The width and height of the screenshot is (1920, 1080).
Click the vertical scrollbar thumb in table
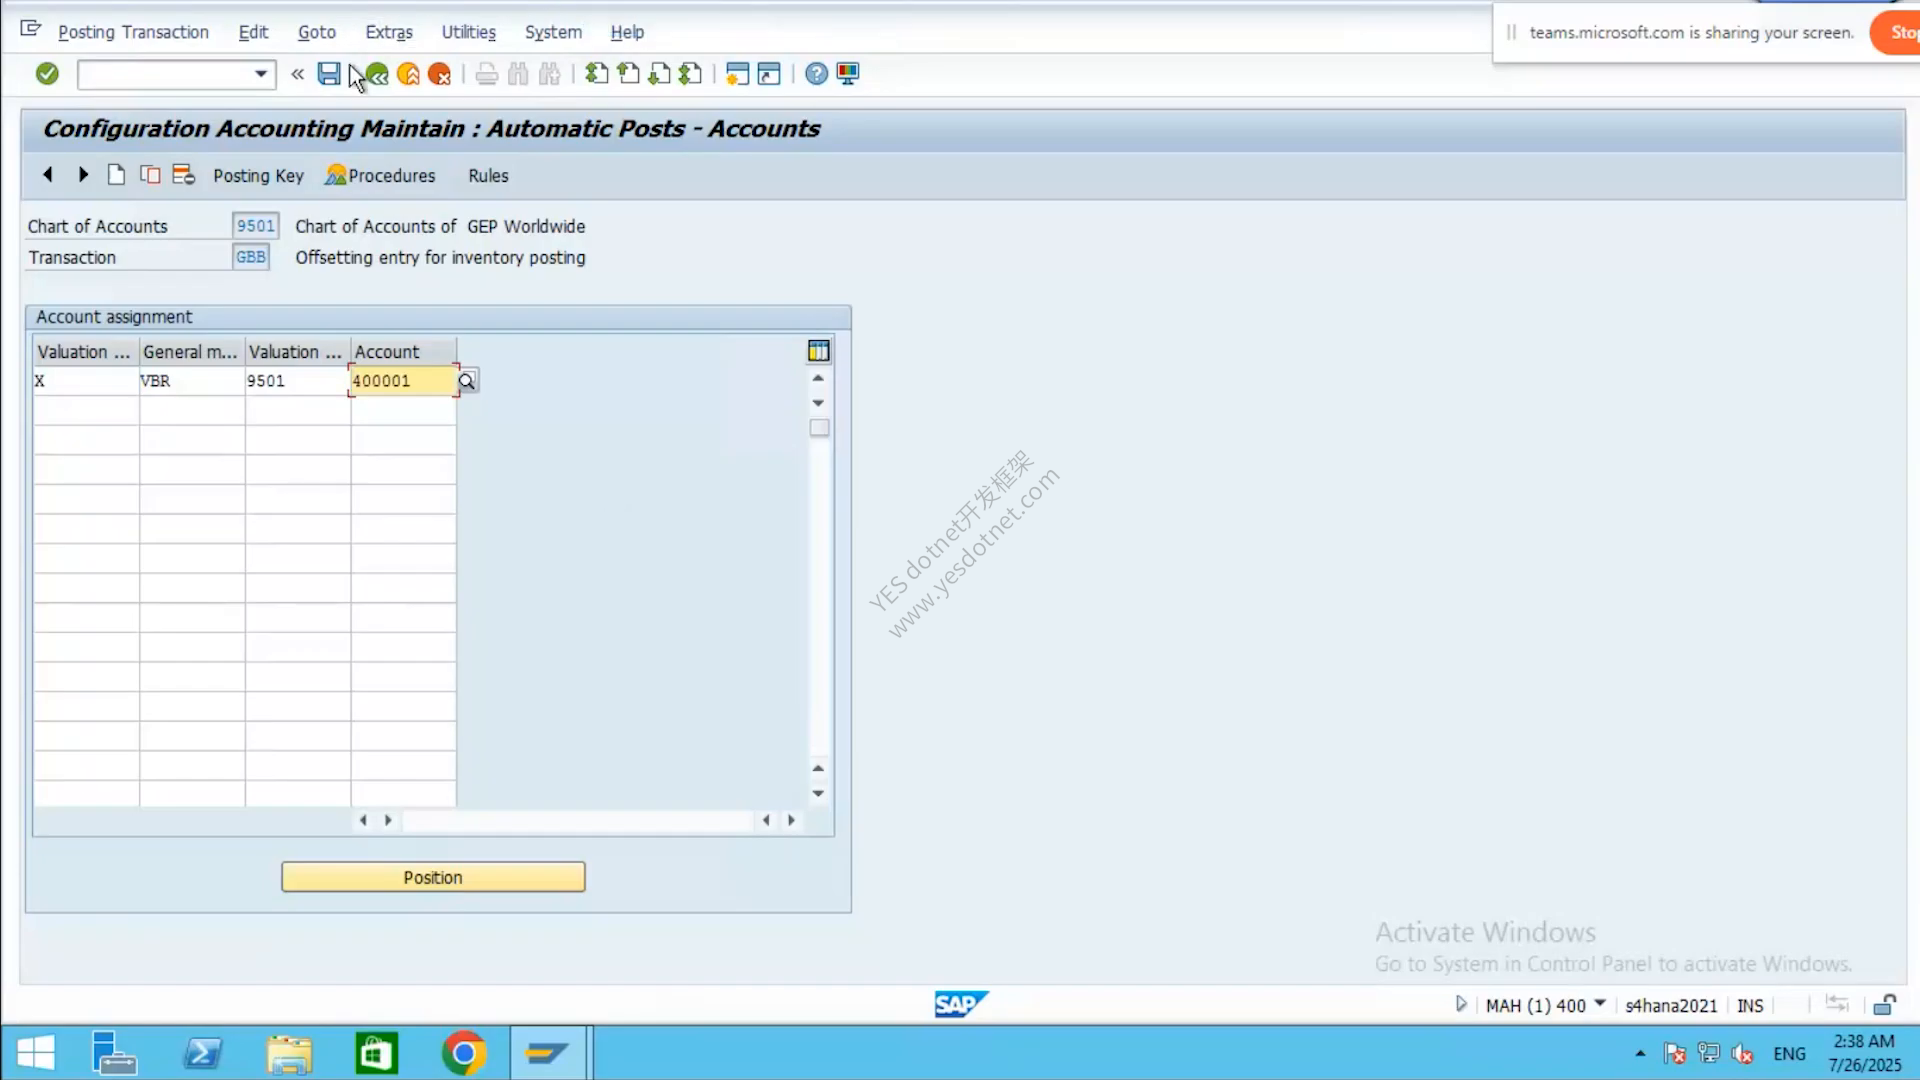click(x=819, y=428)
